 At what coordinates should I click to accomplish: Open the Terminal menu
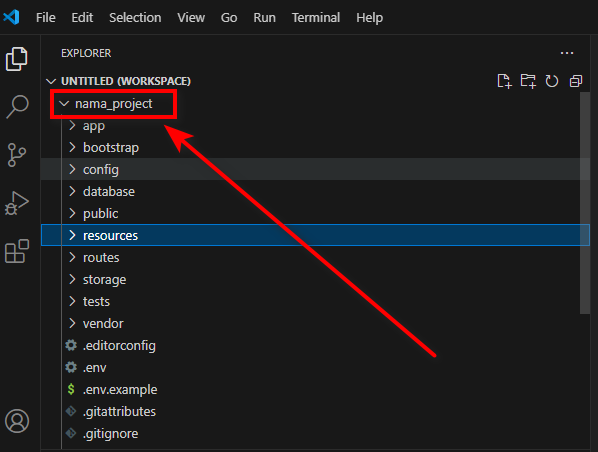point(316,18)
